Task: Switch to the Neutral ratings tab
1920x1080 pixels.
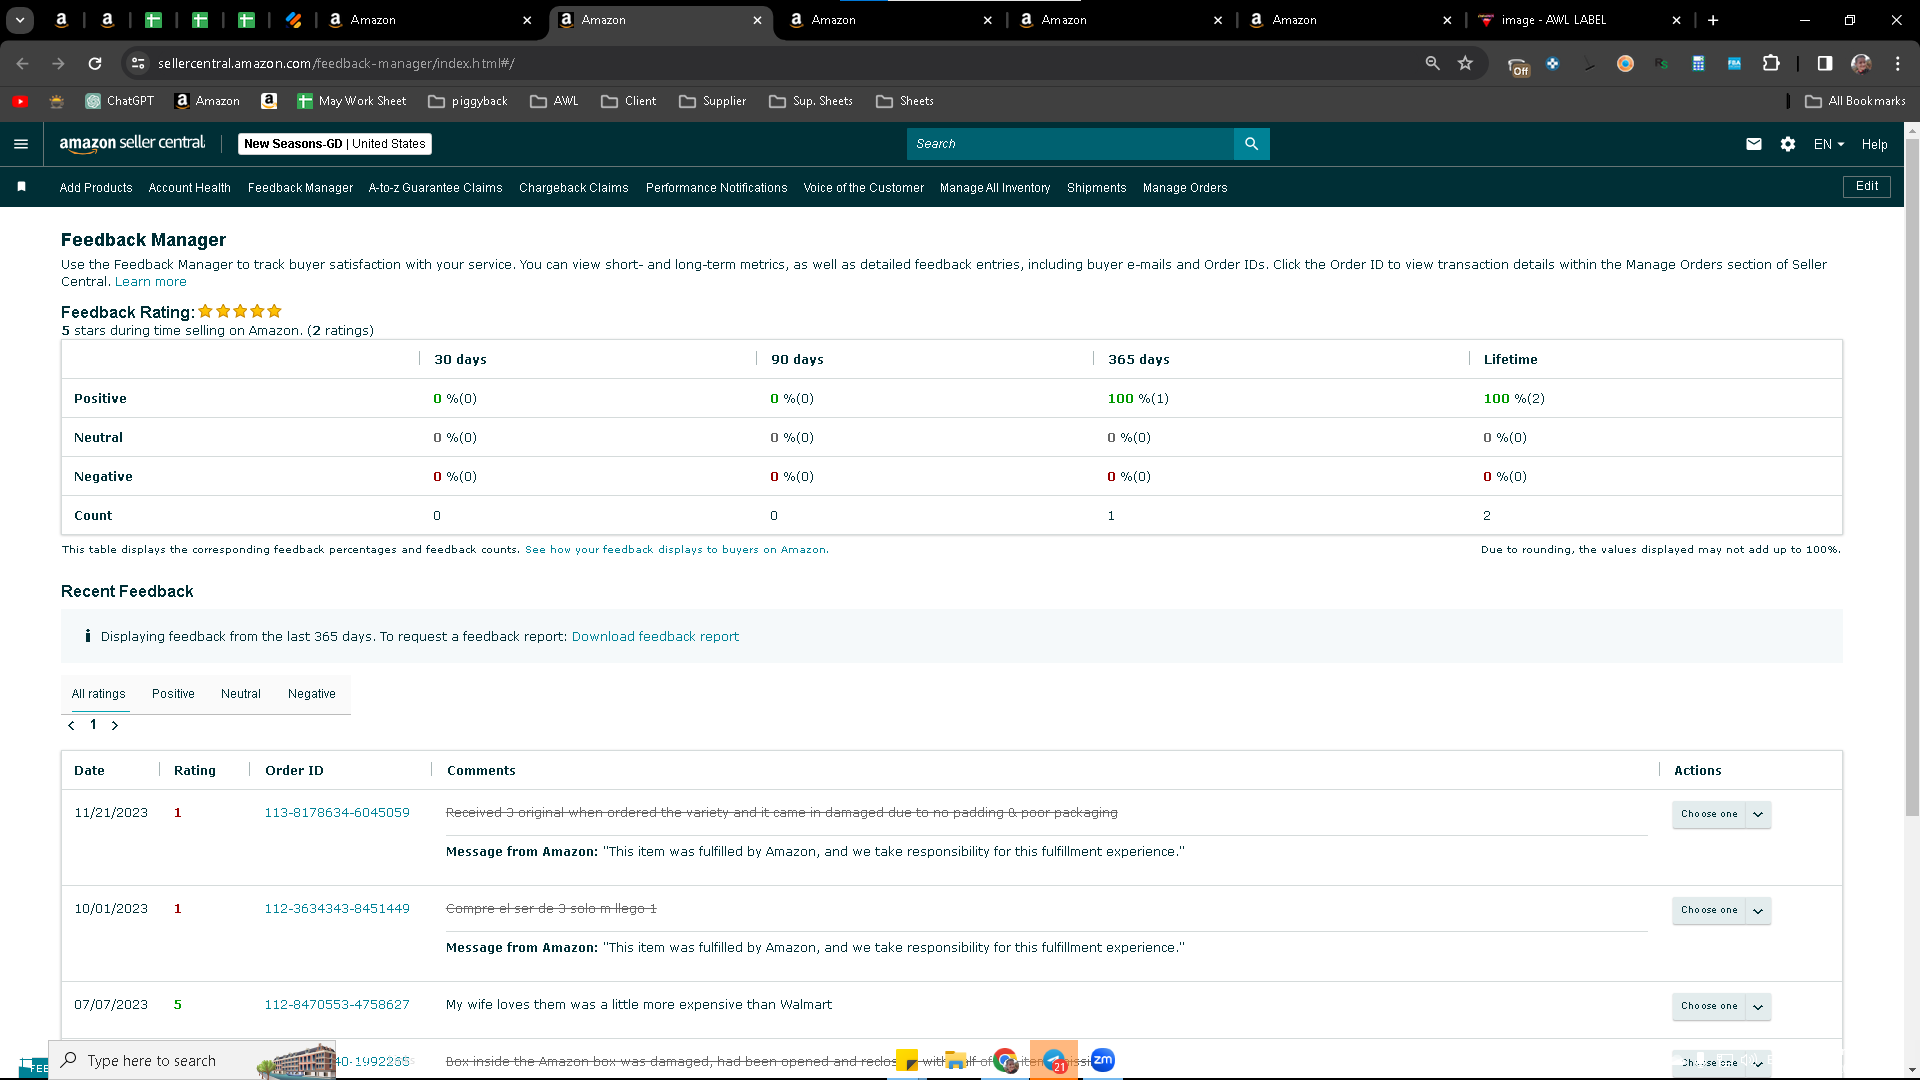Action: coord(241,694)
